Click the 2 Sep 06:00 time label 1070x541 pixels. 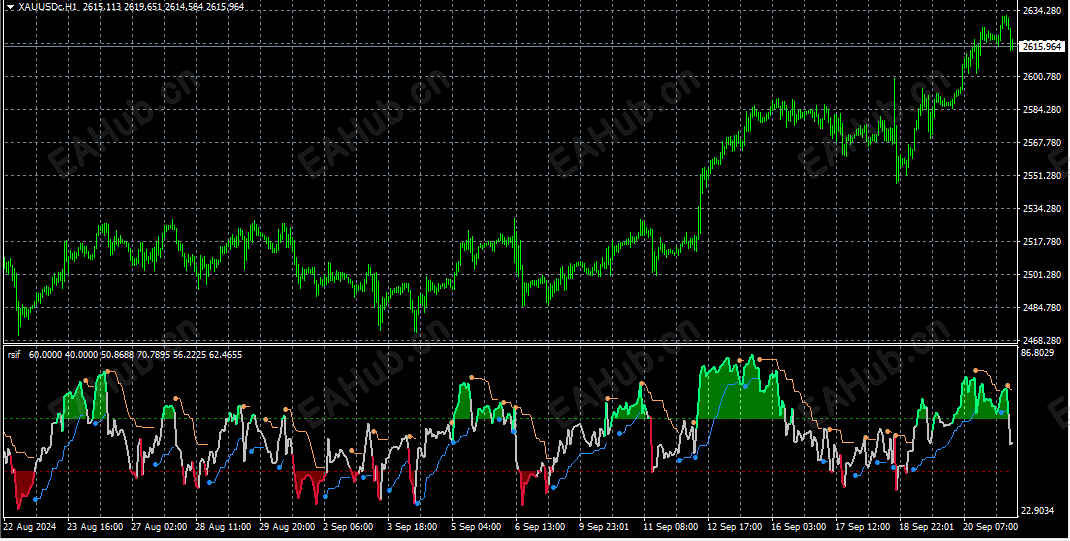click(348, 527)
